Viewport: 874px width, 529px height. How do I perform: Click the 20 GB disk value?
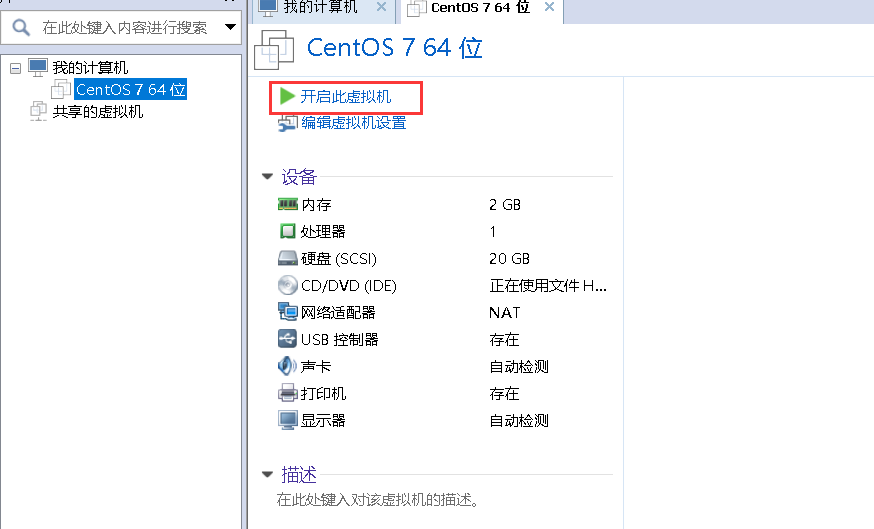tap(509, 259)
